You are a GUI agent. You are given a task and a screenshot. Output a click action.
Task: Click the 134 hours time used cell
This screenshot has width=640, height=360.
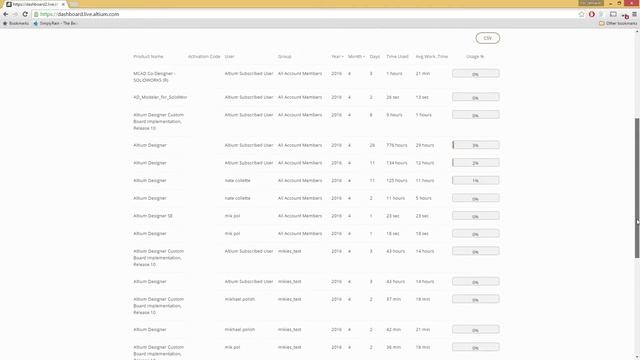tap(397, 163)
